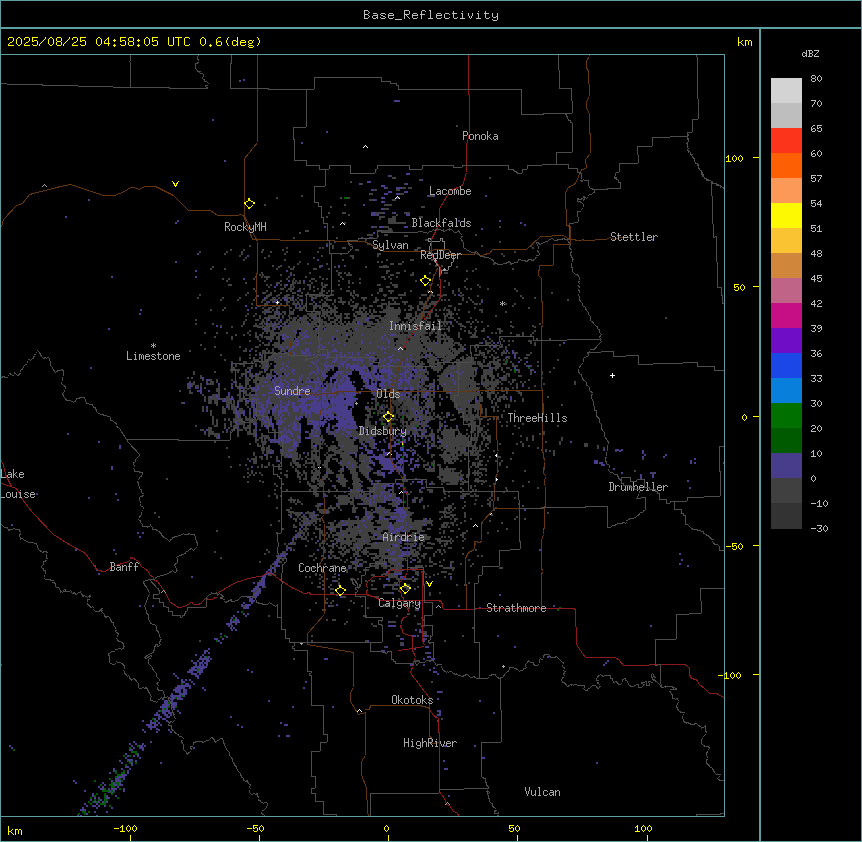Image resolution: width=862 pixels, height=842 pixels.
Task: Click the Calgary city label
Action: [x=399, y=603]
